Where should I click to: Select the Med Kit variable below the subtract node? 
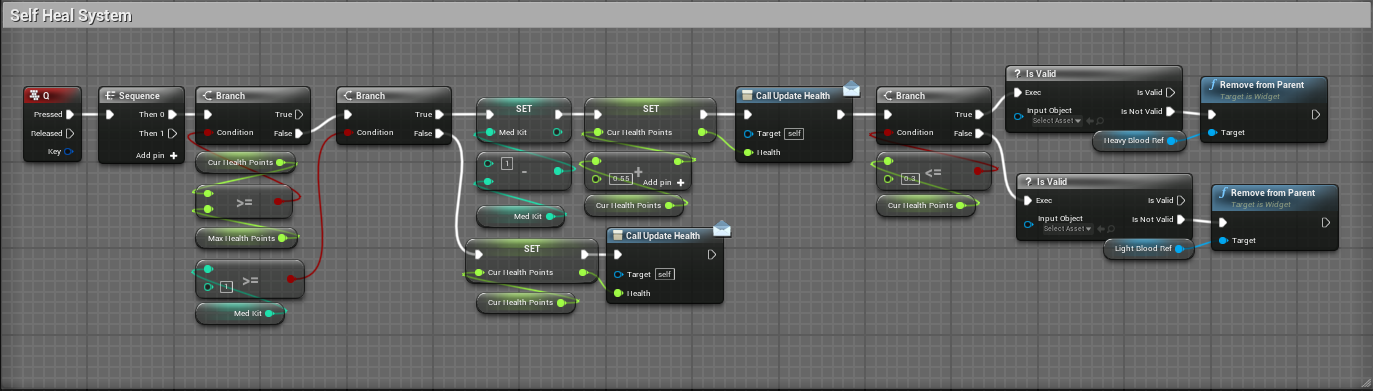pos(520,216)
